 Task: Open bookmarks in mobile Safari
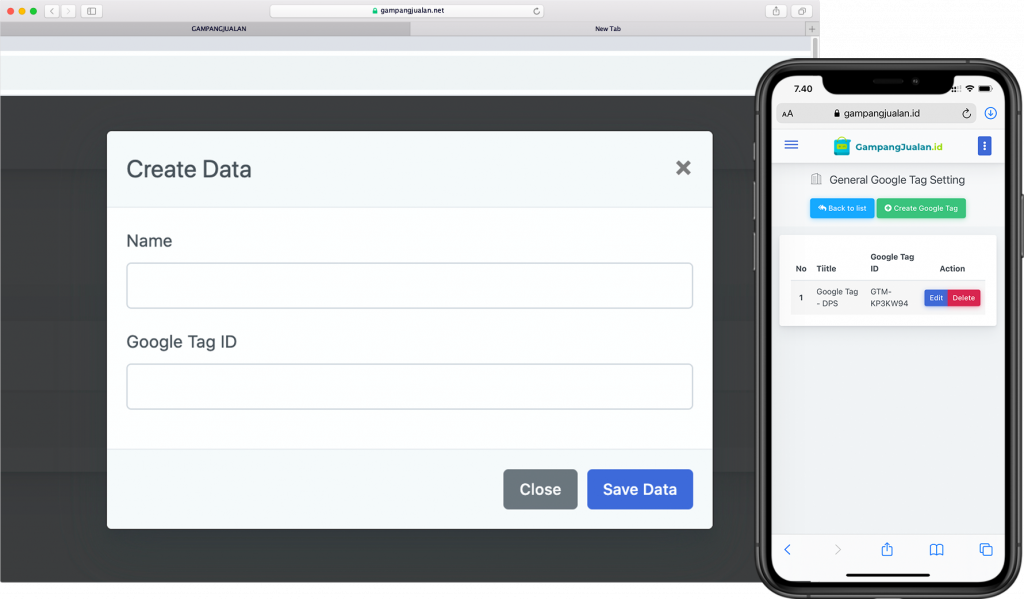click(936, 549)
